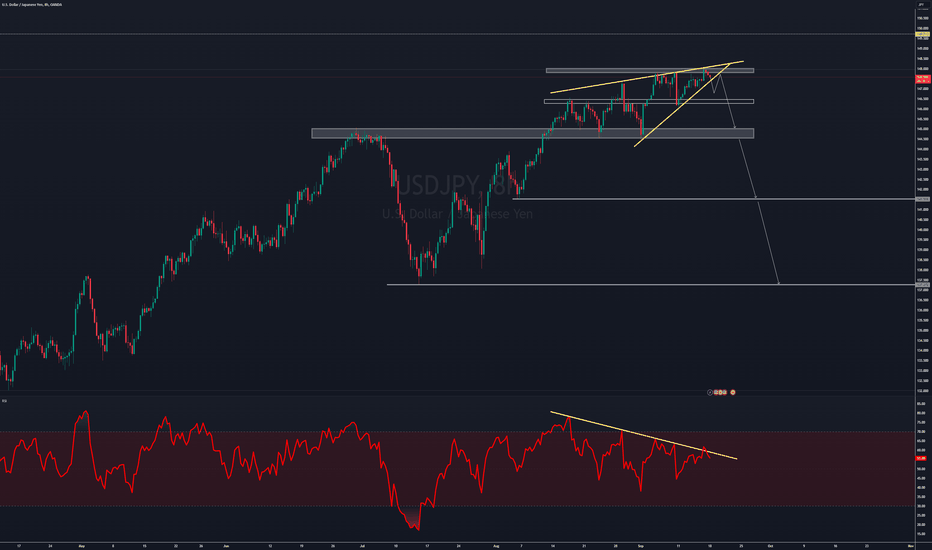
Task: Select the middle white horizontal level line
Action: point(713,199)
